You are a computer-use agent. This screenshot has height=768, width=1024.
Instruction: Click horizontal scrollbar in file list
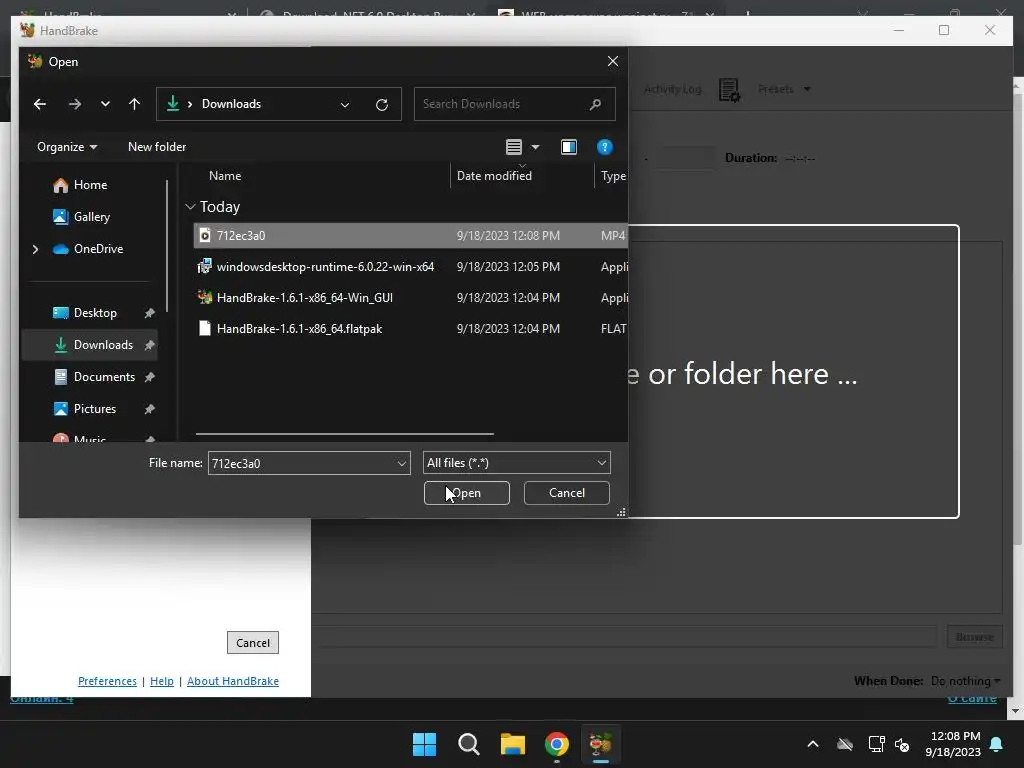coord(345,434)
